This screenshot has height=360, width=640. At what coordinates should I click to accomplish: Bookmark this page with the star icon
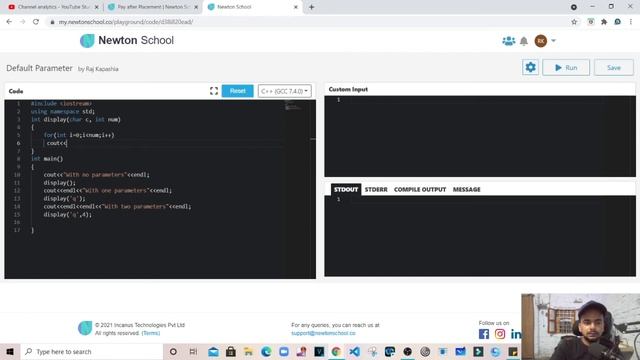tap(574, 22)
